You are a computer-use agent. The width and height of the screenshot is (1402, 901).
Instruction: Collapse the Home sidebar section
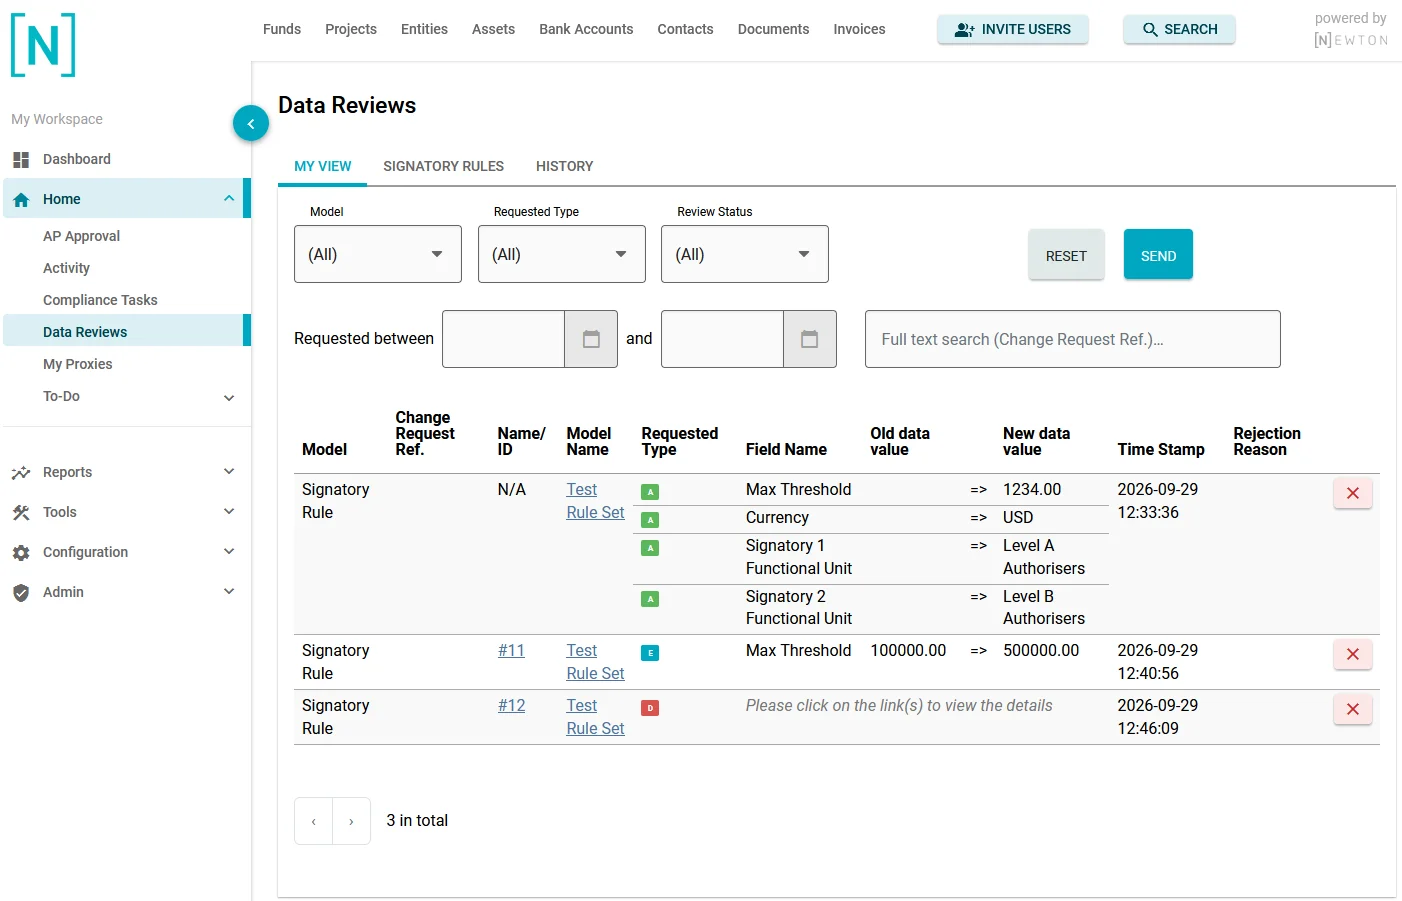229,199
